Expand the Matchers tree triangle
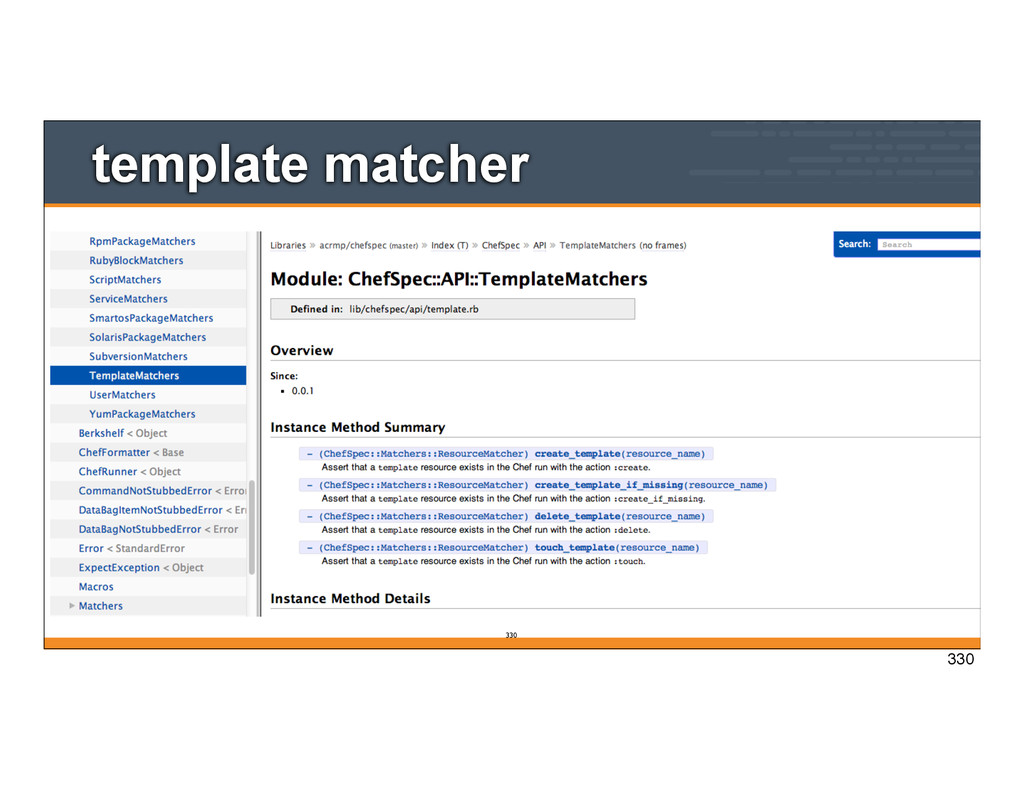 pyautogui.click(x=72, y=606)
